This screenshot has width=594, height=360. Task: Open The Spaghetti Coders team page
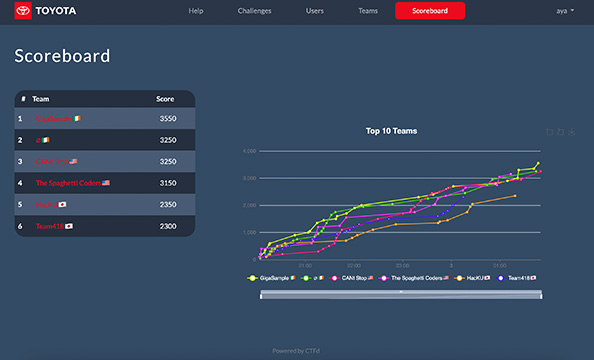[x=68, y=183]
